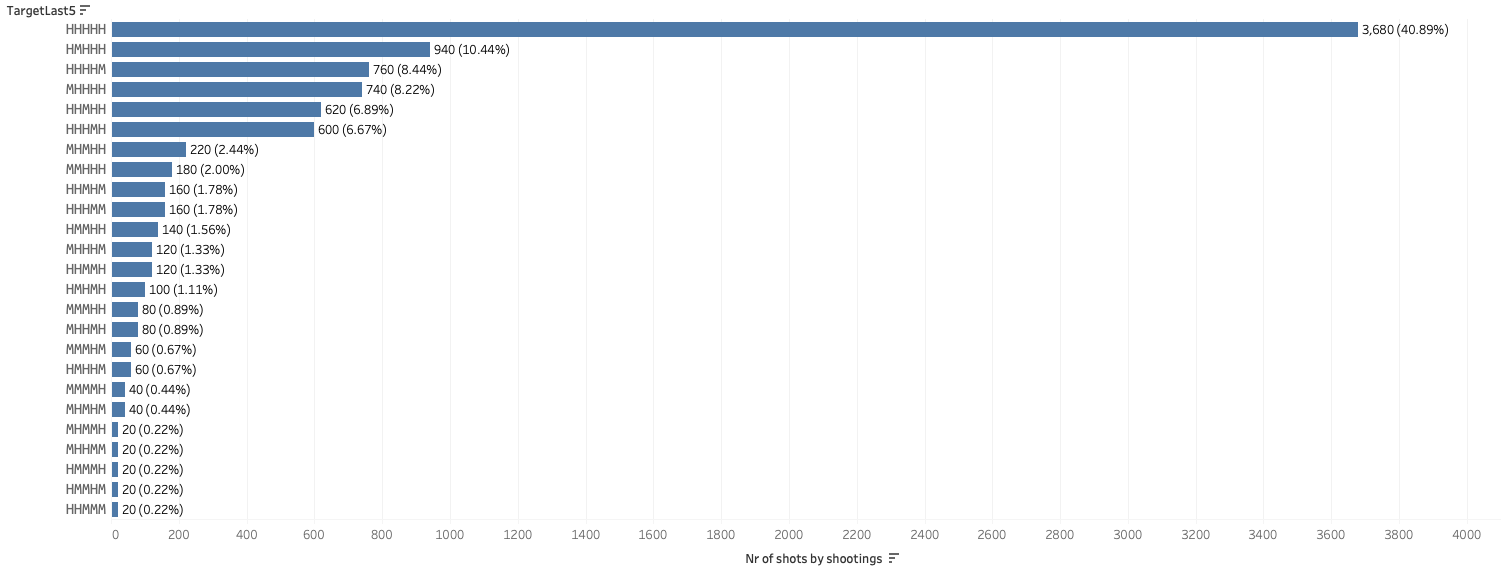Click the 4000 tick on the horizontal axis
The width and height of the screenshot is (1501, 579).
click(1466, 535)
